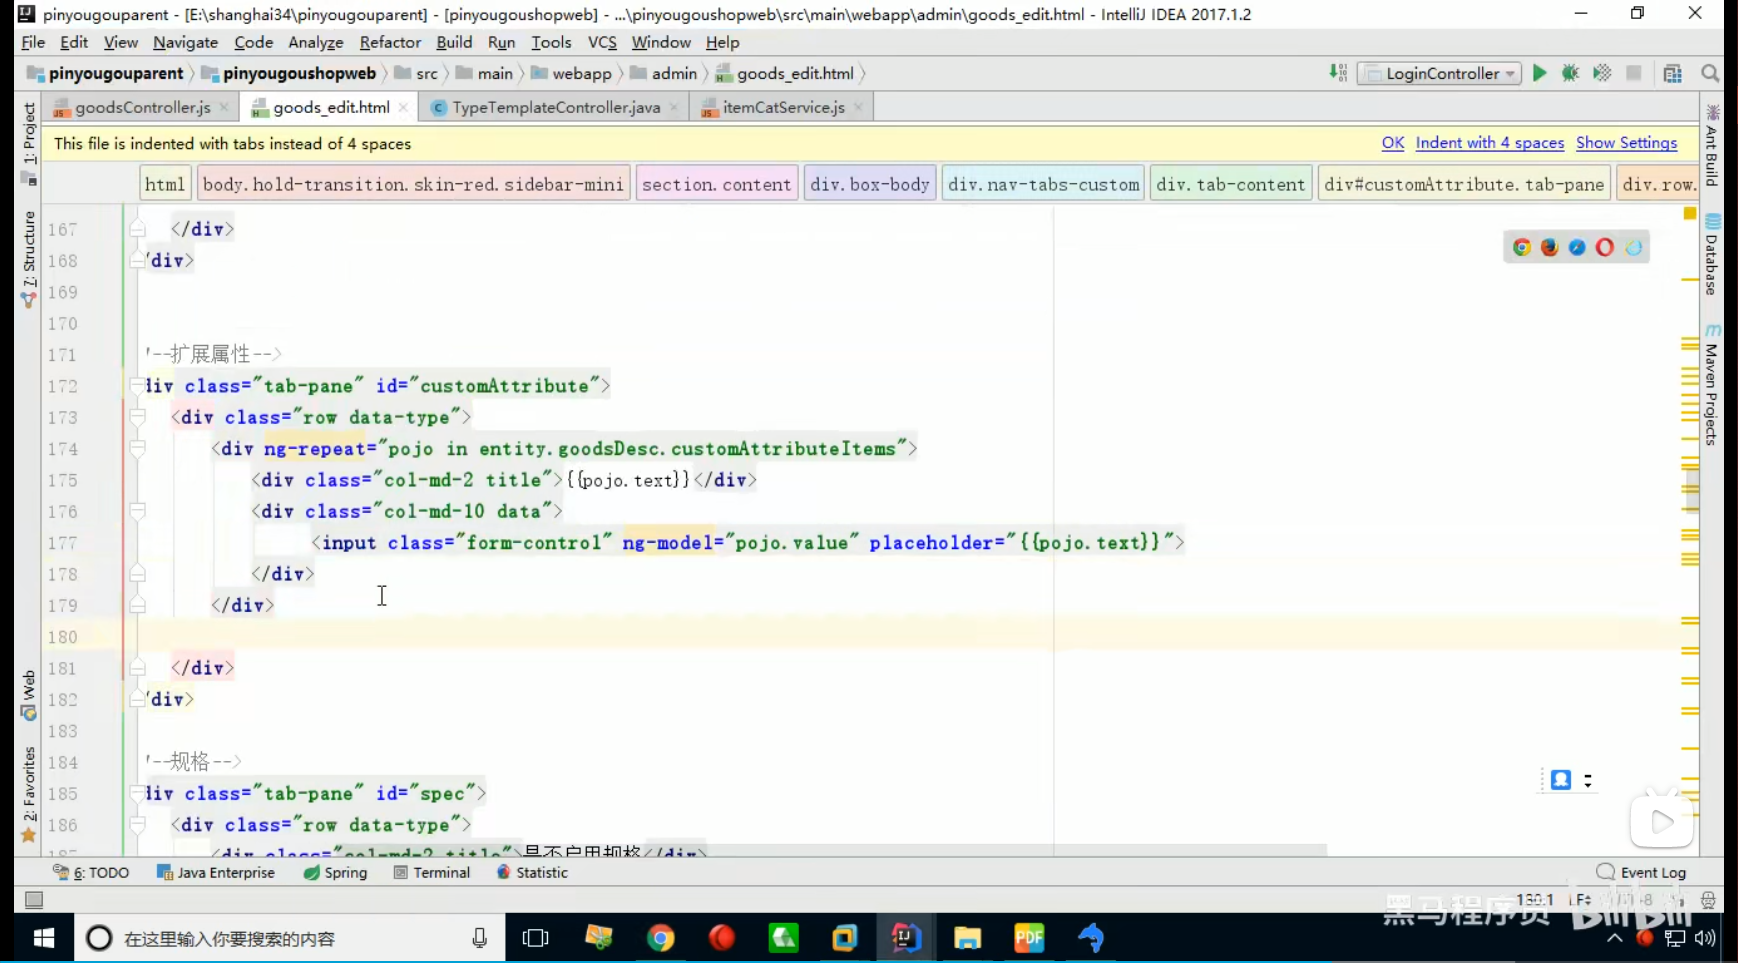Click OK in the indentation notice
The image size is (1738, 963).
[x=1392, y=143]
